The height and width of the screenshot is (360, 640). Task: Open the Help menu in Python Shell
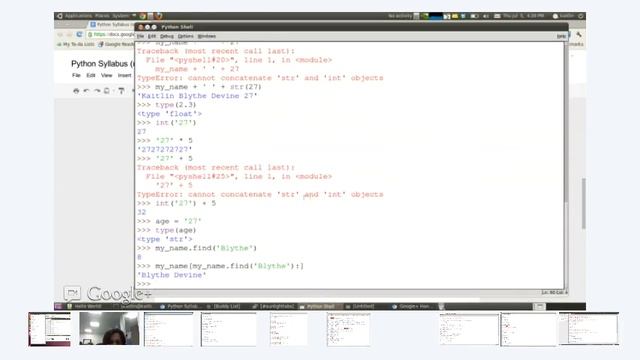point(561,36)
